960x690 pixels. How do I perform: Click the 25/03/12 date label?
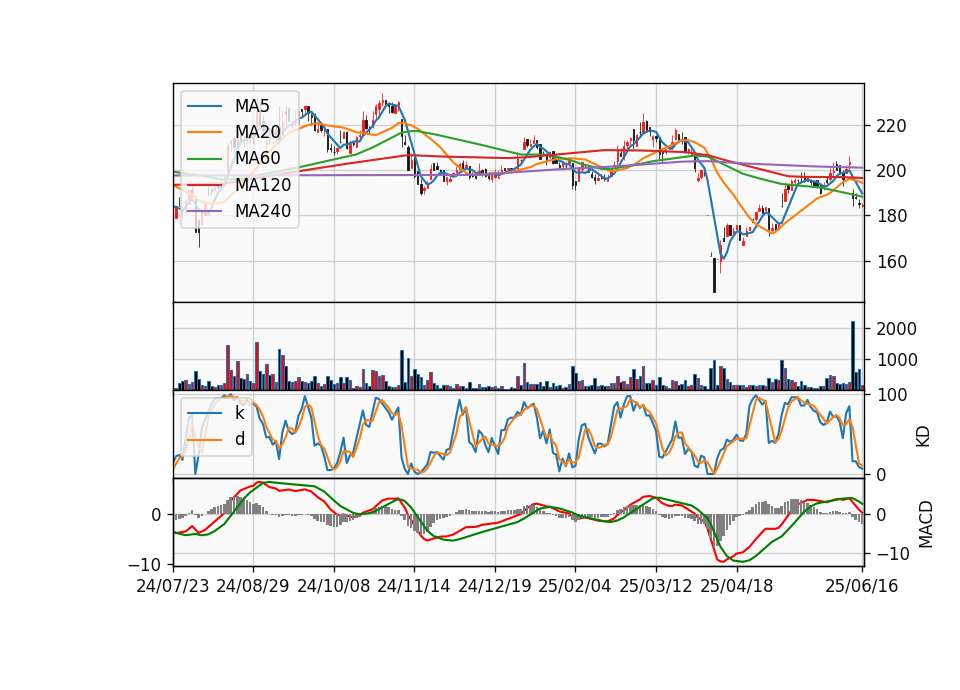tap(656, 586)
